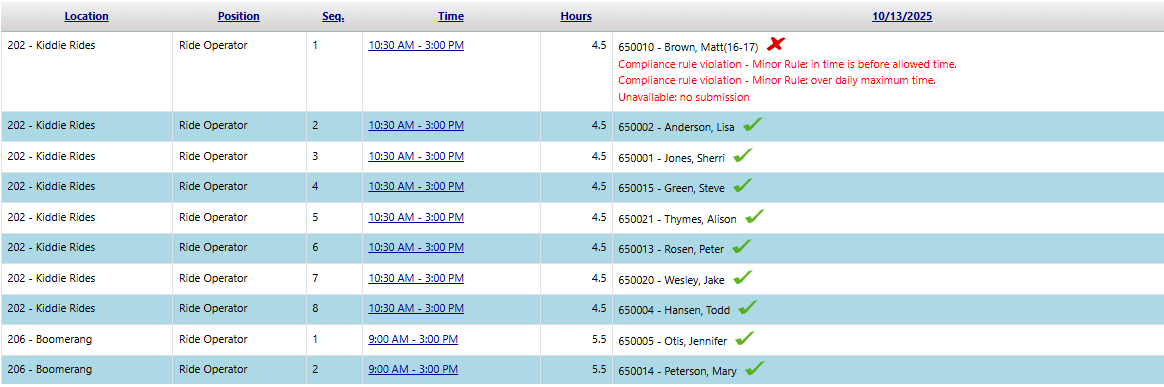Select employee 650013 - Rosen, Peter
Screen dimensions: 1164x387
[x=670, y=249]
